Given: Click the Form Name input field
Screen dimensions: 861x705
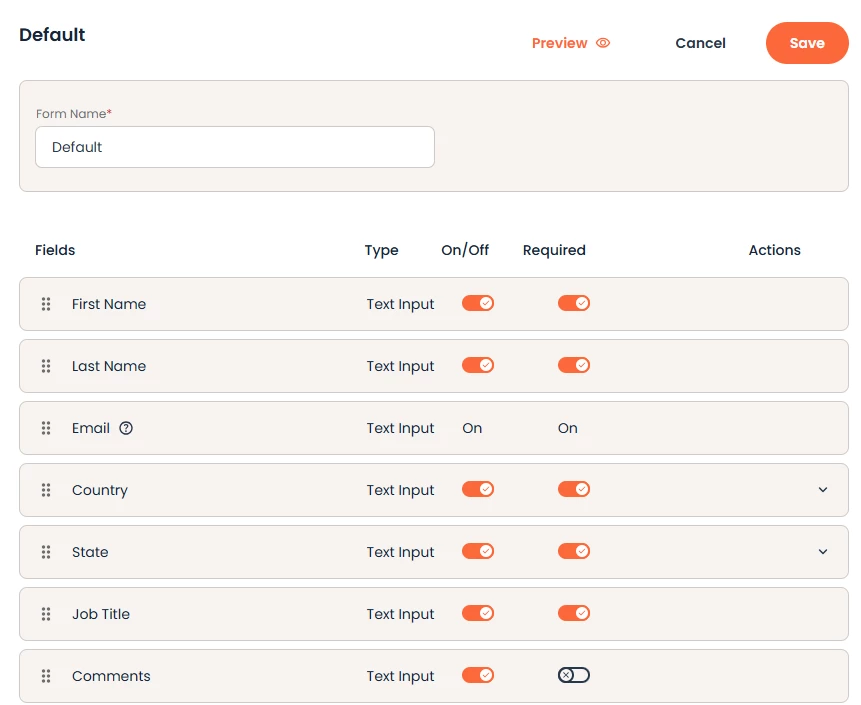Looking at the screenshot, I should pos(235,147).
